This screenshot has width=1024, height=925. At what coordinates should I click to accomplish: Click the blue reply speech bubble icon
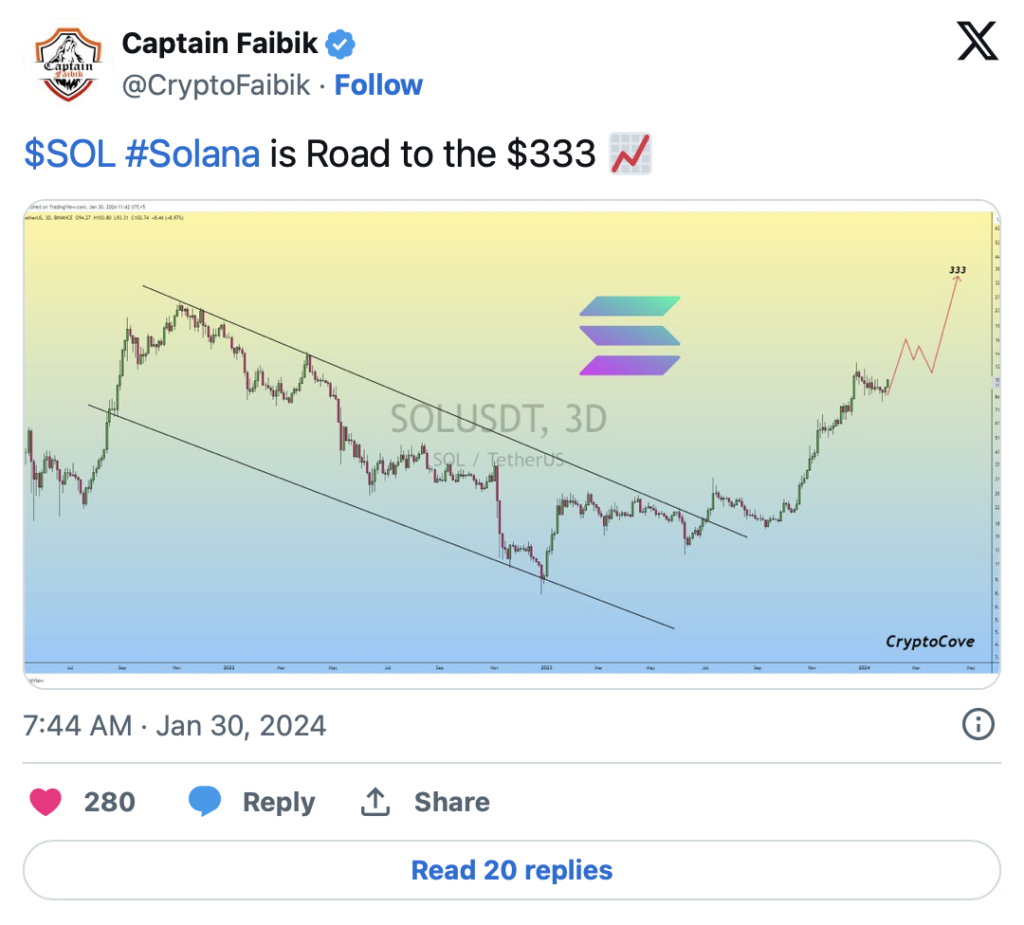point(204,802)
